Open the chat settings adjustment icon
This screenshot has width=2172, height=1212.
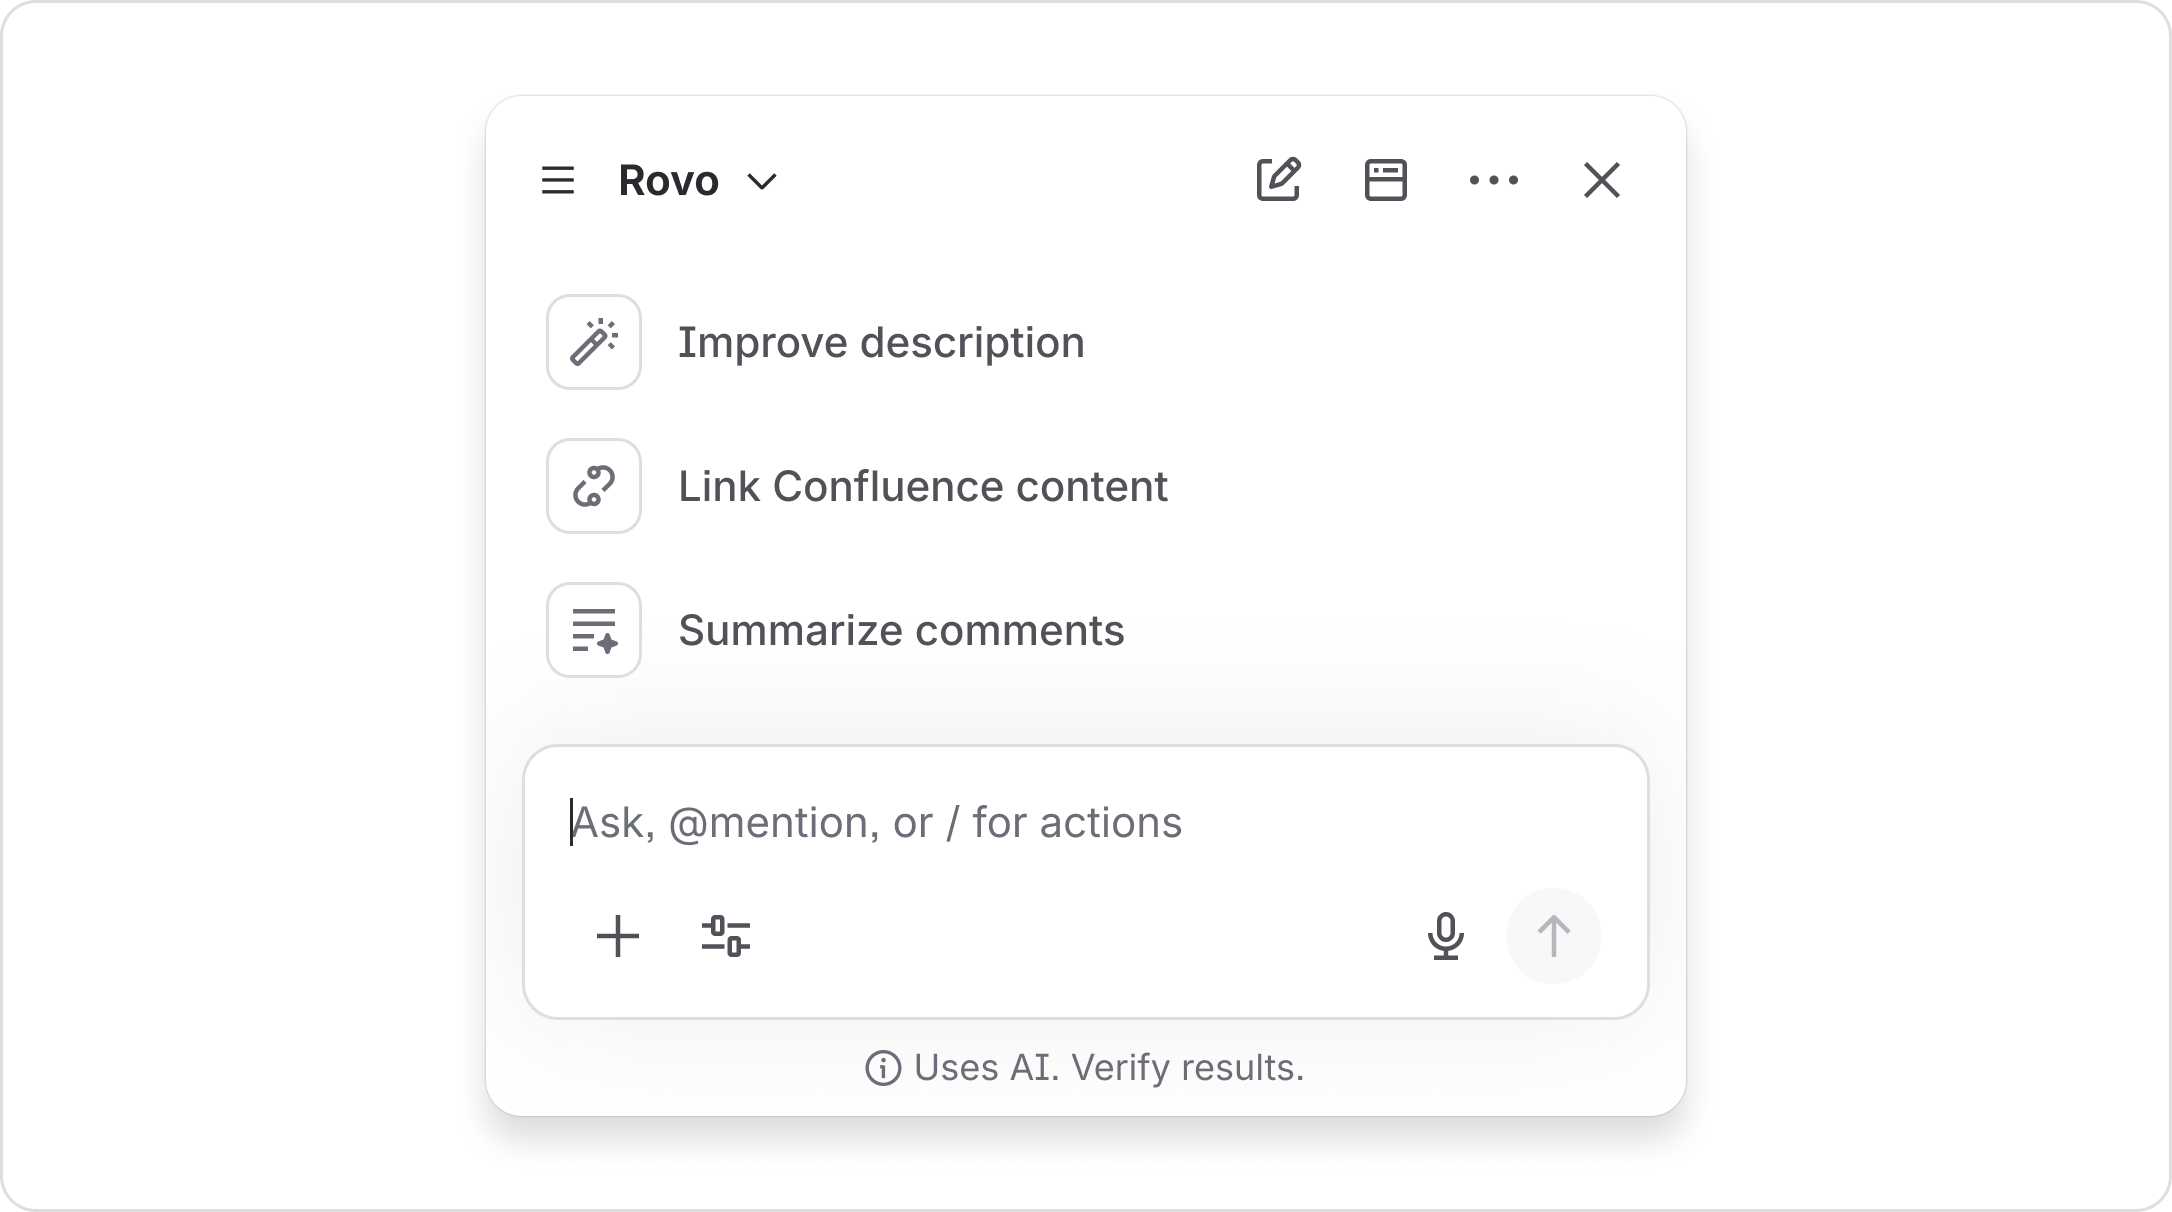727,937
